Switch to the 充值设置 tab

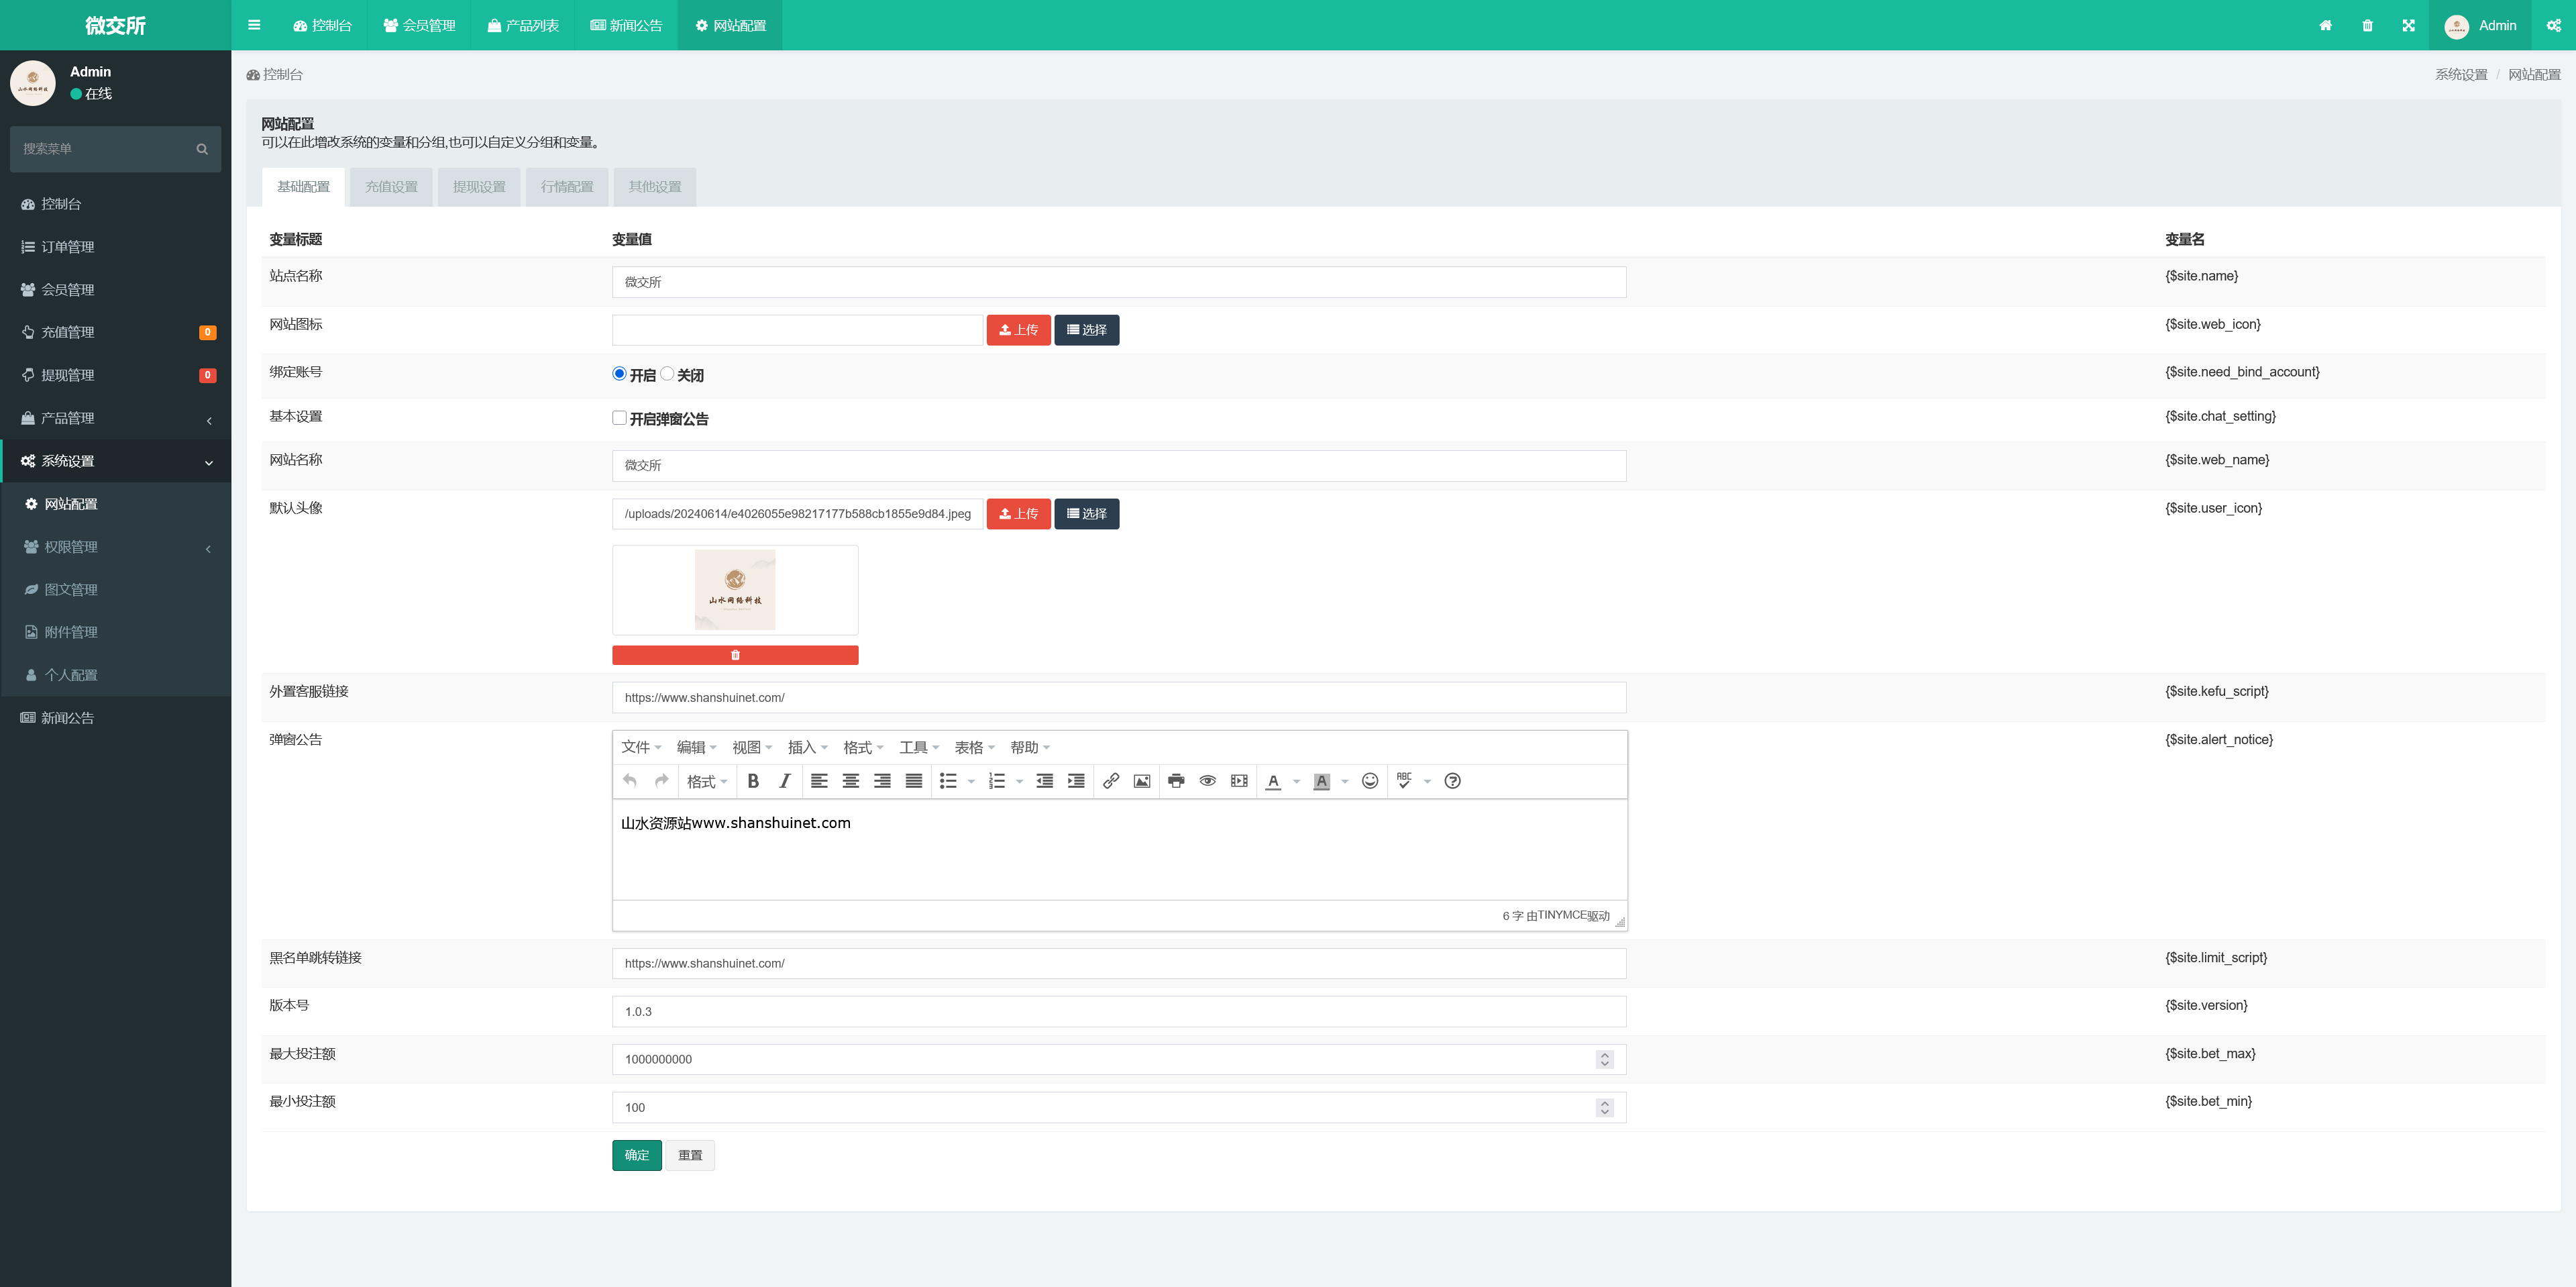(391, 187)
